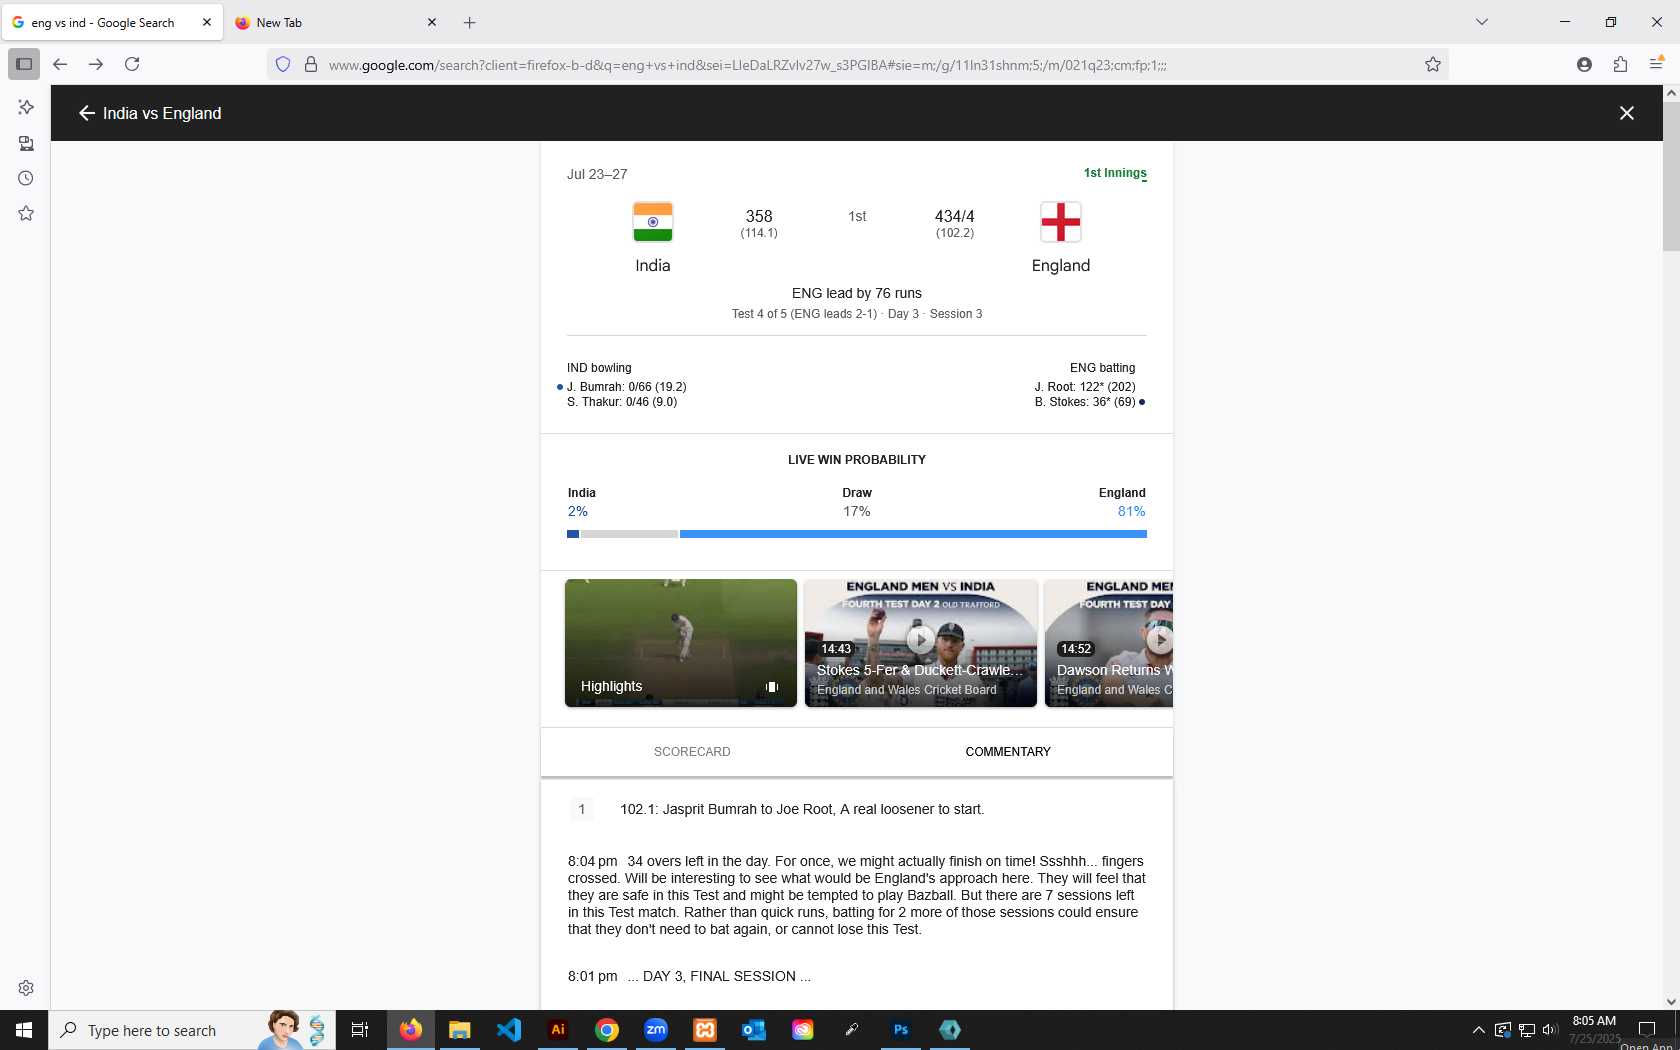Open Outlook from the taskbar
Screen dimensions: 1680x1050
[x=754, y=1030]
